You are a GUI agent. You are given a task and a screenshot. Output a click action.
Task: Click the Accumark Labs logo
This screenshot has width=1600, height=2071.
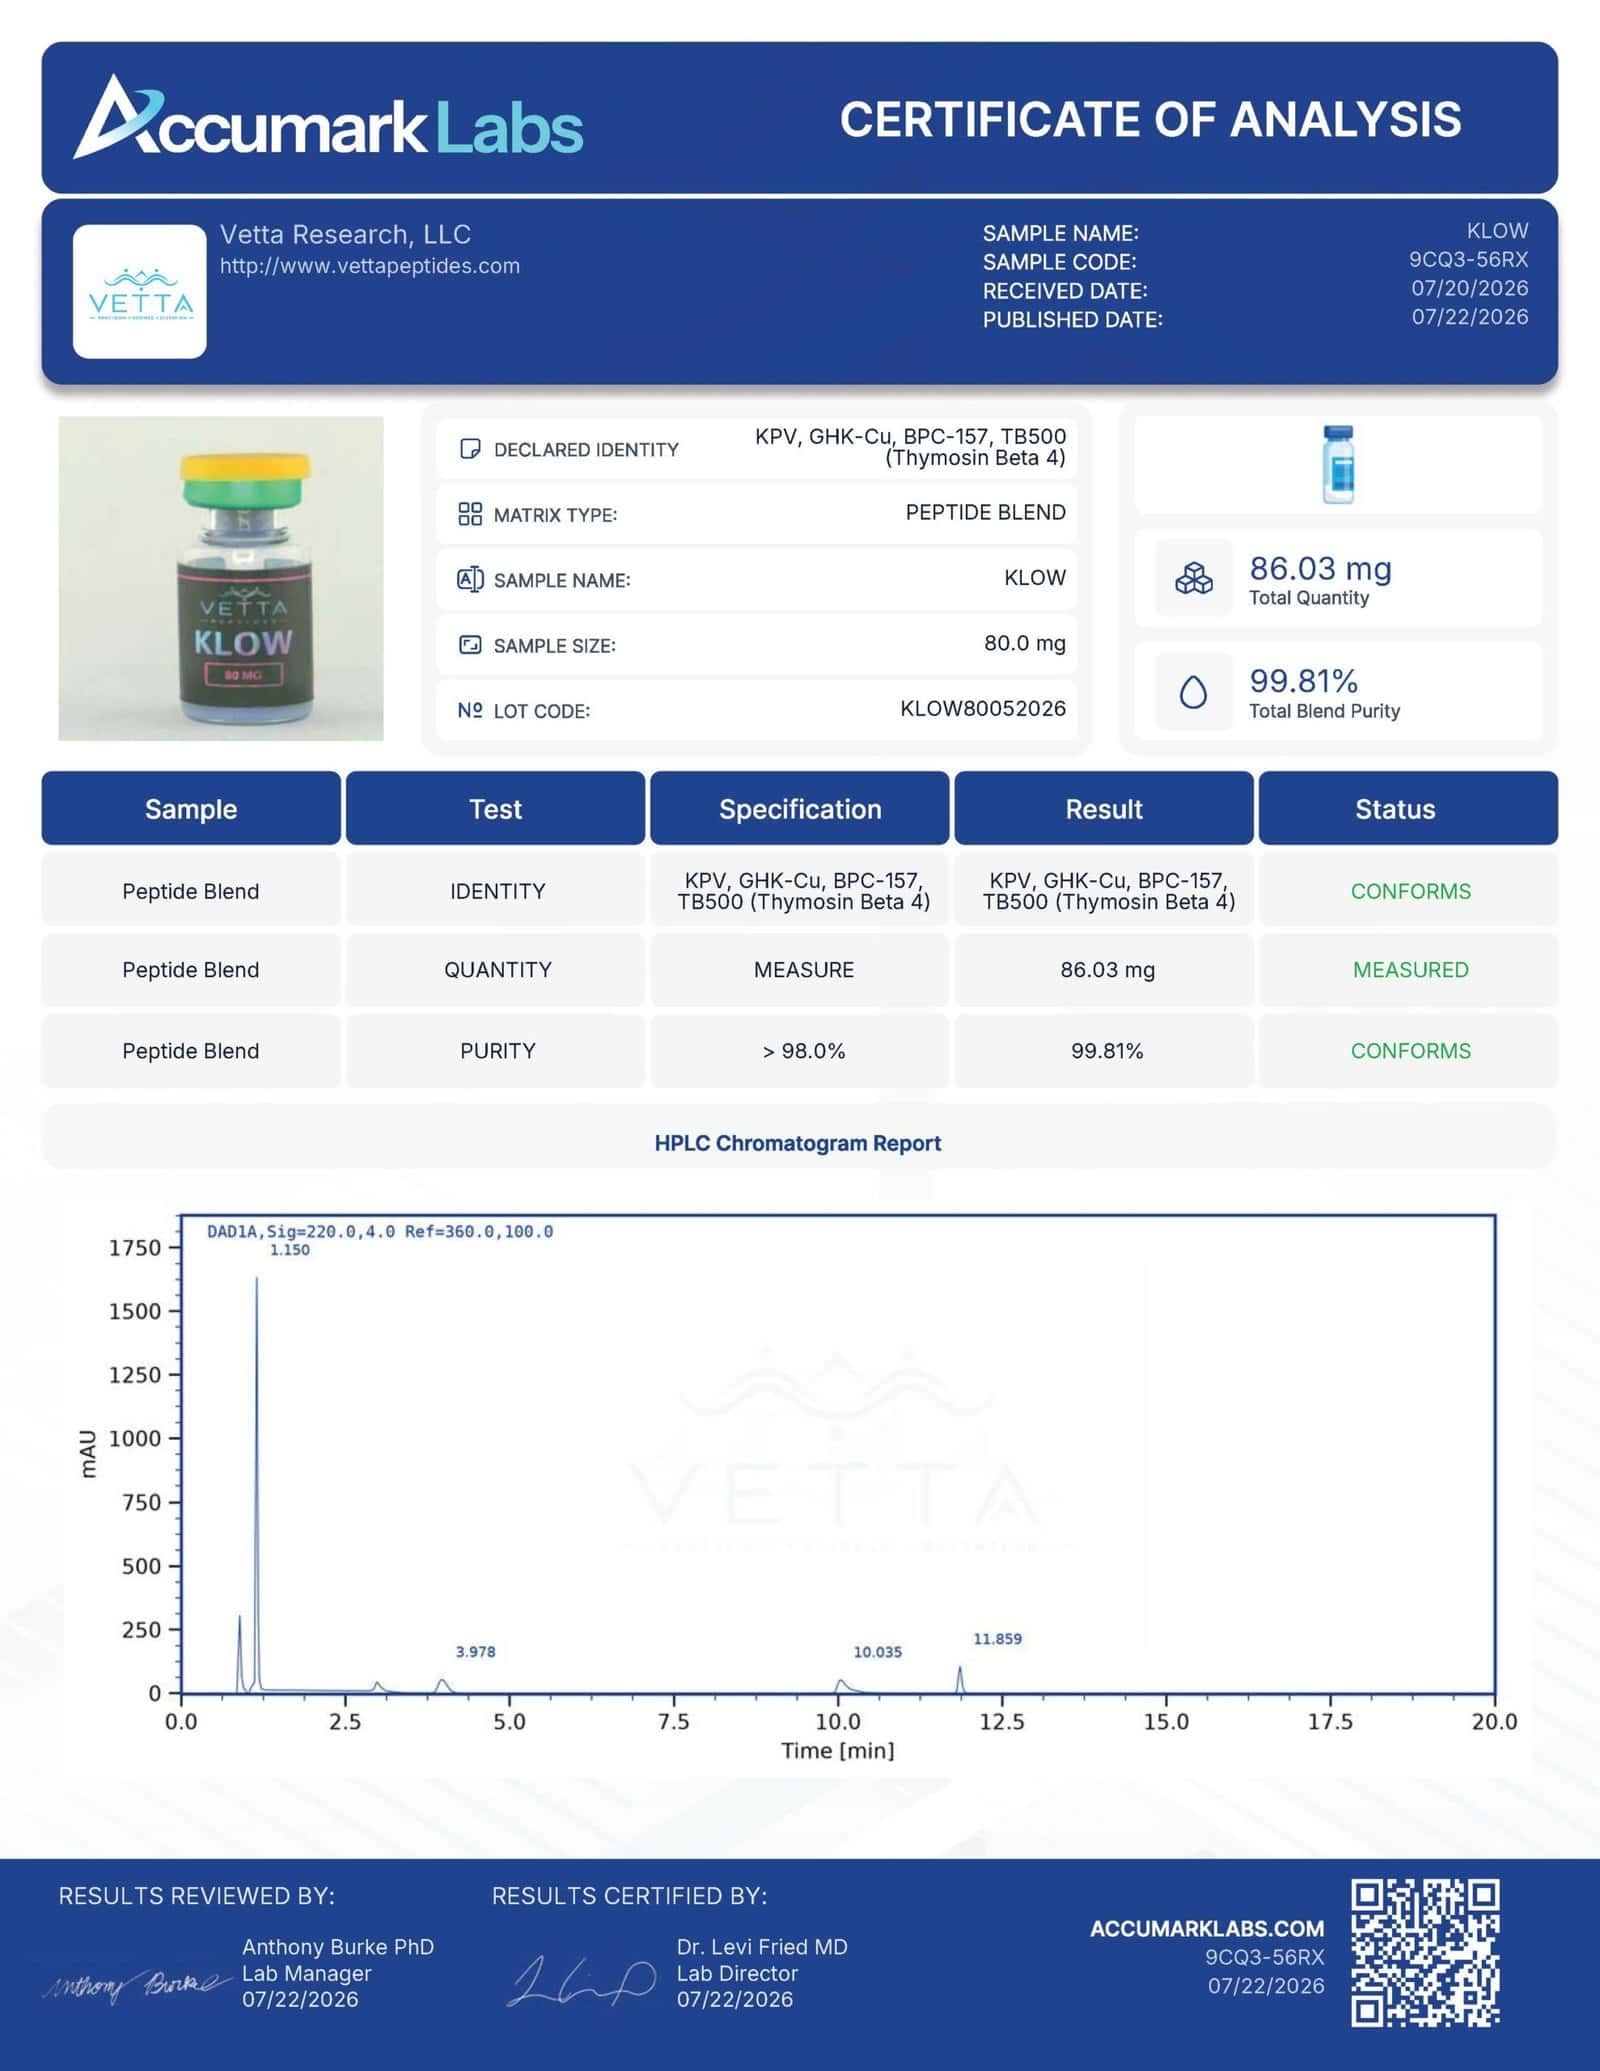[x=328, y=119]
